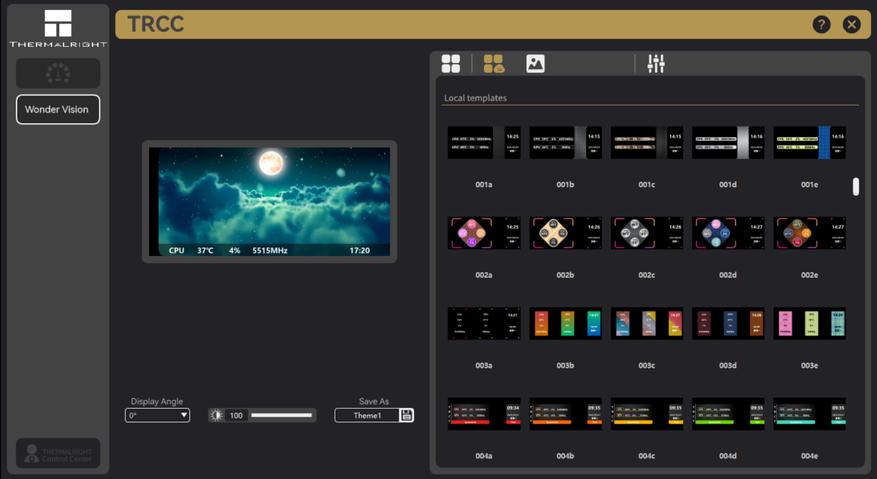The image size is (877, 479).
Task: Select template thumbnail 004d
Action: [x=728, y=414]
